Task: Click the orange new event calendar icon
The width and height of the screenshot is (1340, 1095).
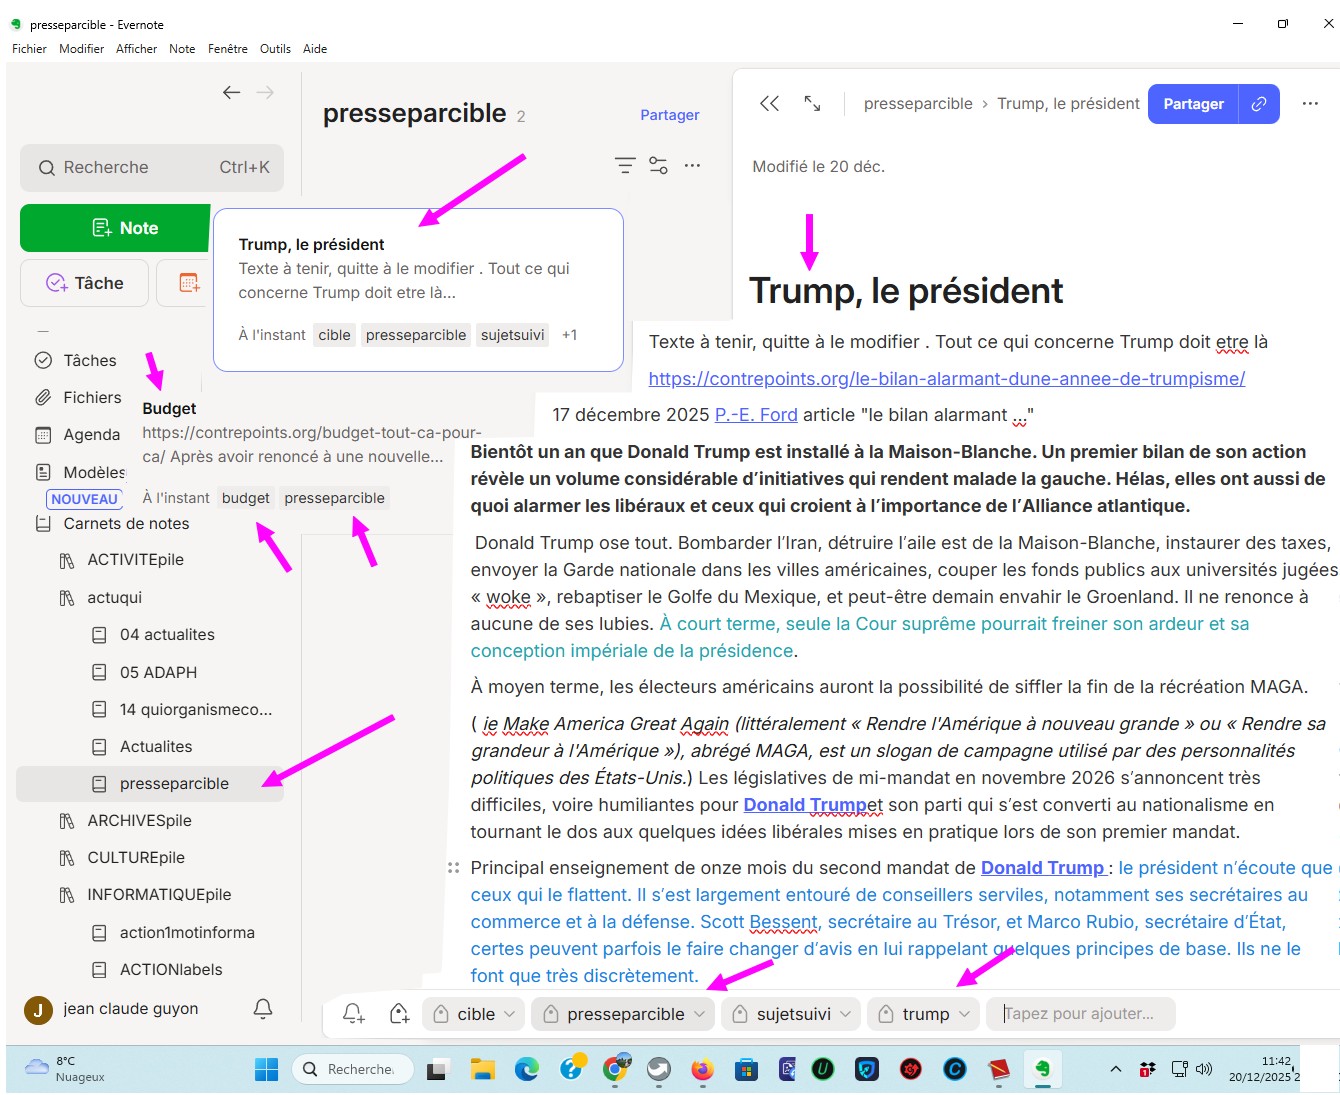Action: [189, 283]
